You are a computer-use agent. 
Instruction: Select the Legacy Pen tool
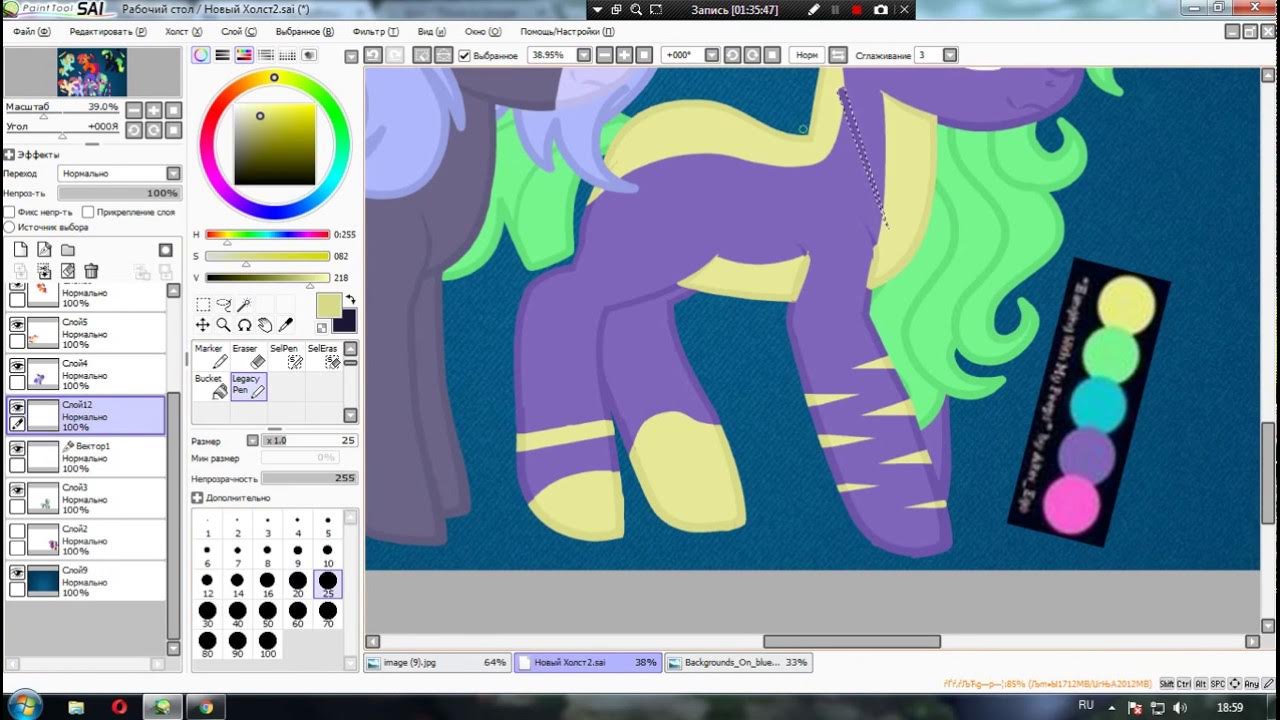[247, 386]
